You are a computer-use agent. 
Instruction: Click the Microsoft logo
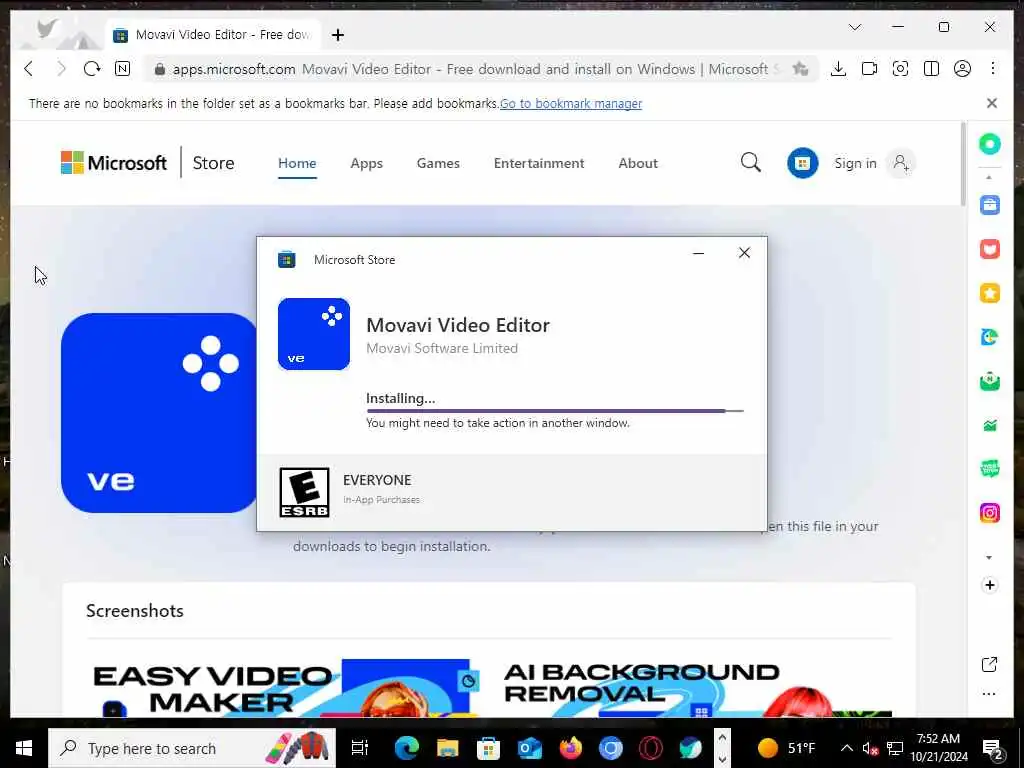(114, 163)
